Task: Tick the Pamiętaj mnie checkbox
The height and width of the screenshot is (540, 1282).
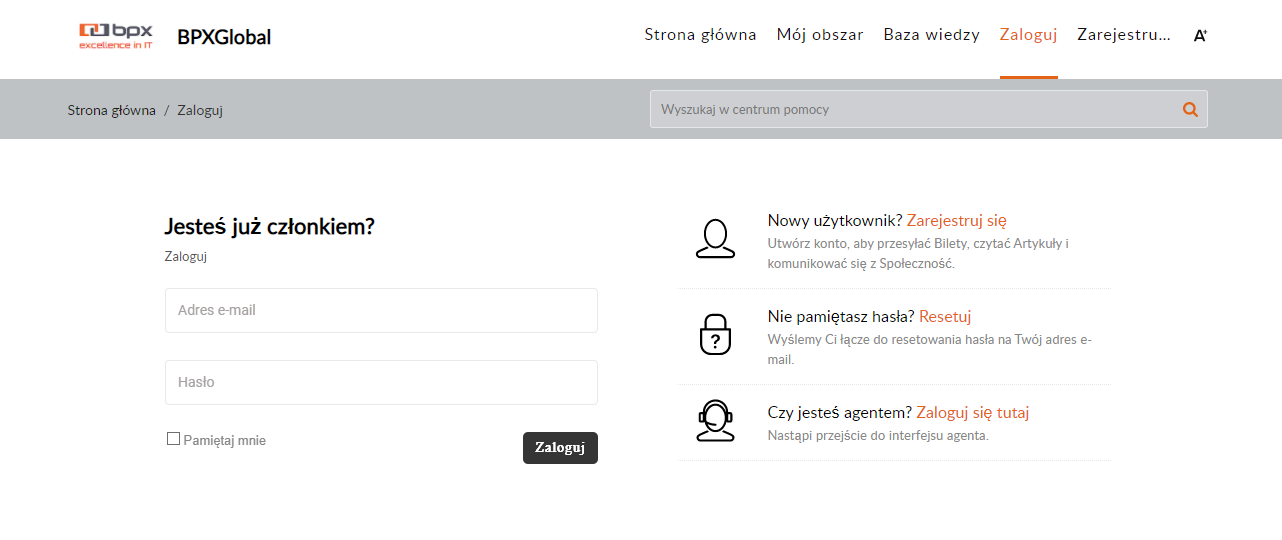Action: pyautogui.click(x=173, y=439)
